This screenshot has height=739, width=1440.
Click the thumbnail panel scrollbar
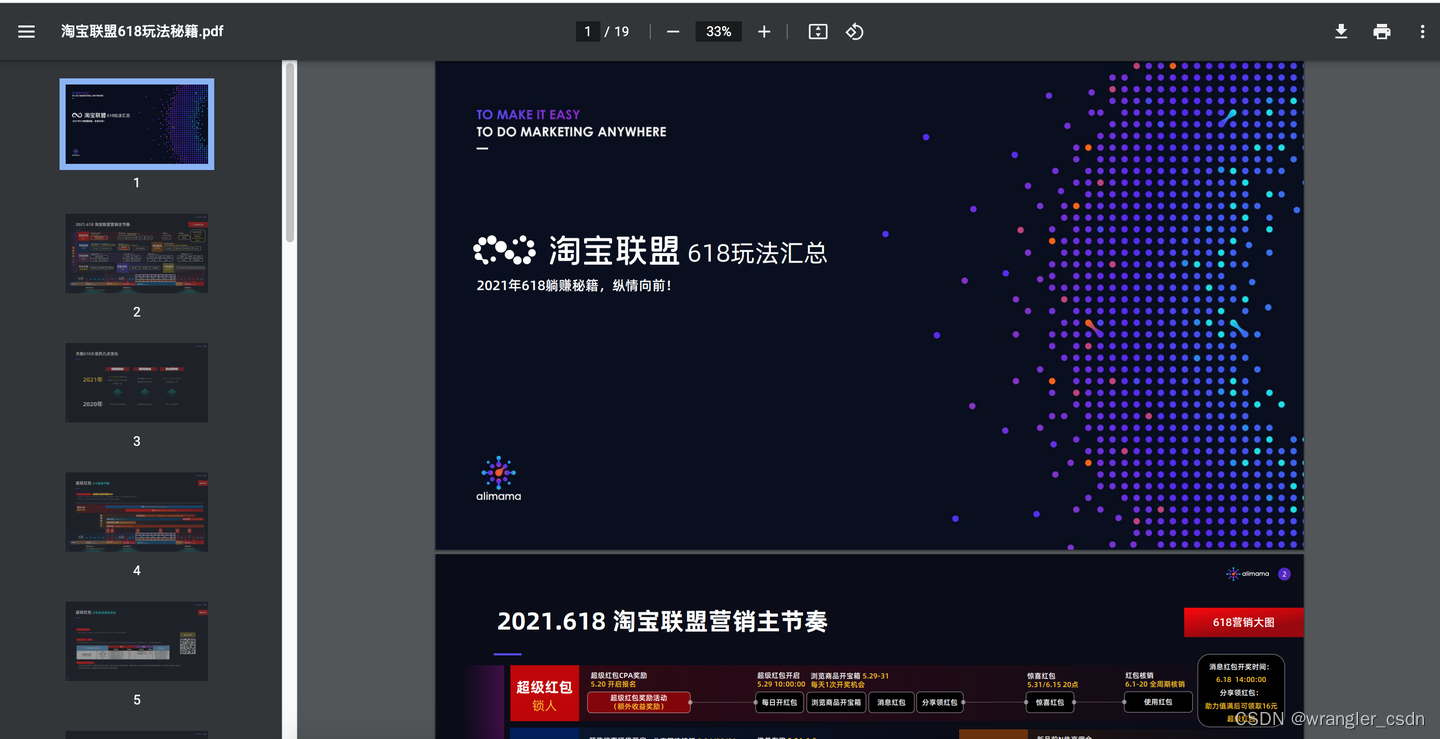coord(290,153)
